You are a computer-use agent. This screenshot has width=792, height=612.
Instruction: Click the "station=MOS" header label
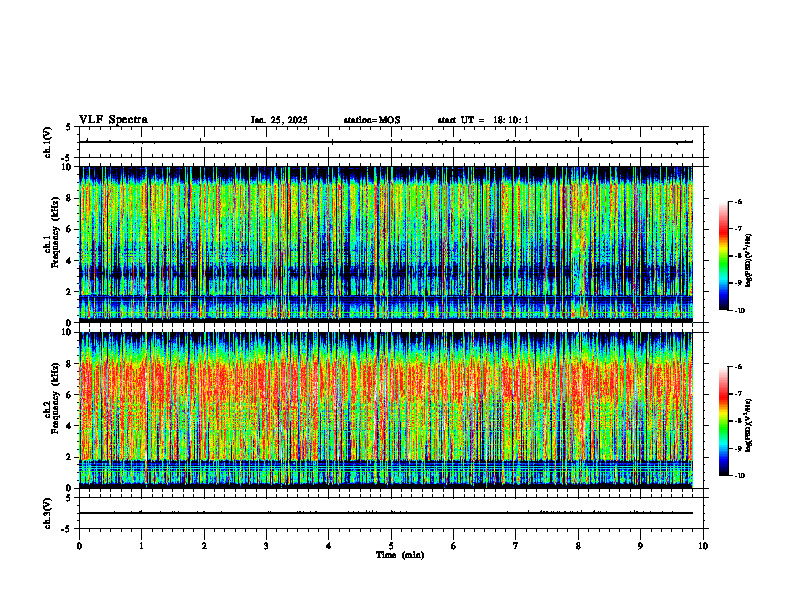(372, 120)
